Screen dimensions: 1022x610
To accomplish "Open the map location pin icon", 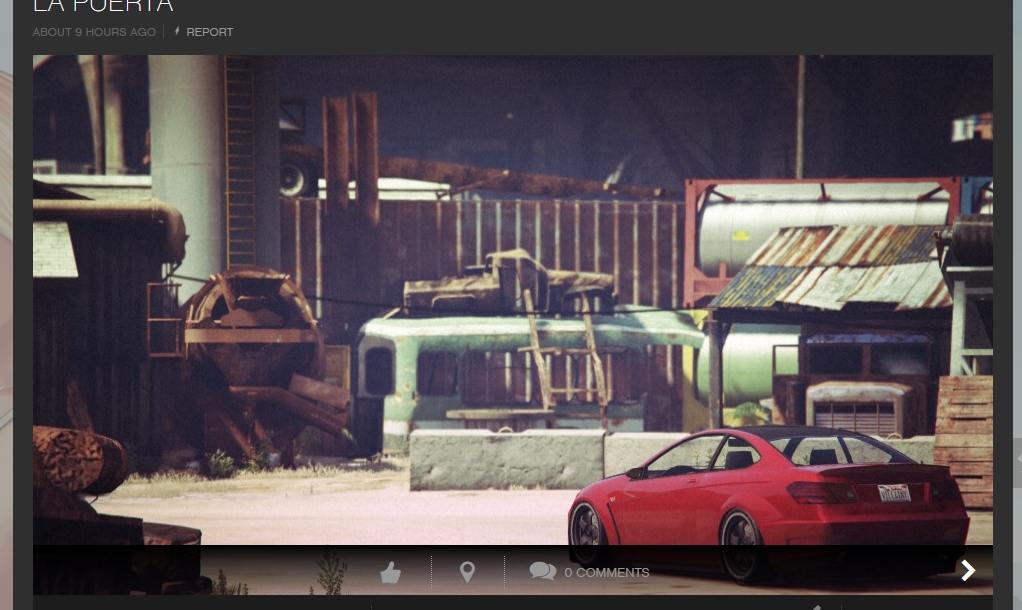I will 467,572.
